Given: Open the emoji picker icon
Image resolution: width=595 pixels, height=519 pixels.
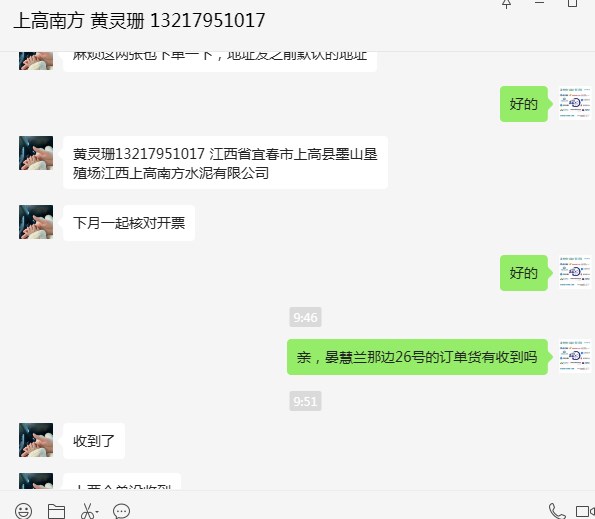Looking at the screenshot, I should [24, 511].
